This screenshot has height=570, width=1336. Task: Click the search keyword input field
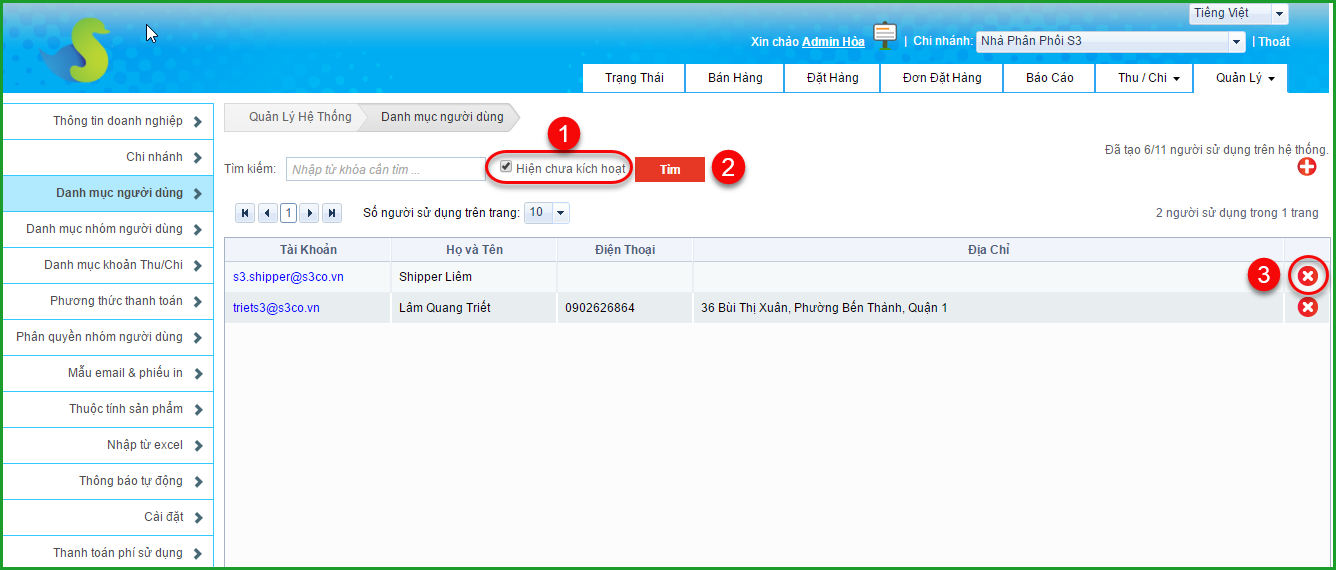pyautogui.click(x=385, y=169)
